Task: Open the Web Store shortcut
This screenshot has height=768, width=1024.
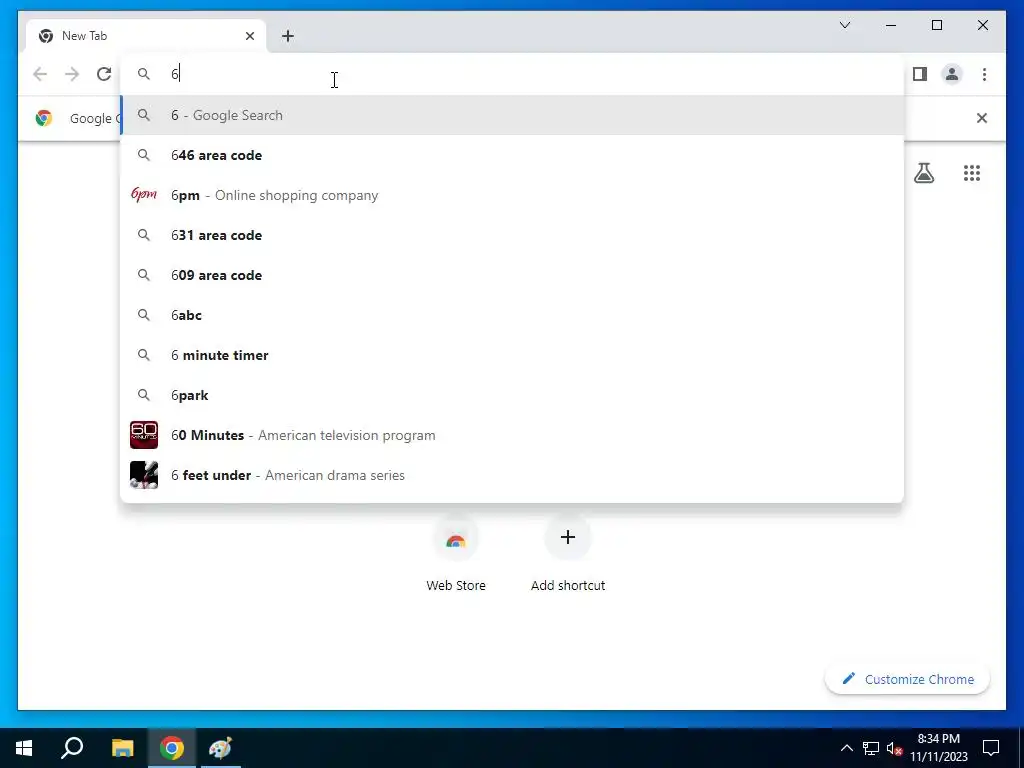Action: pyautogui.click(x=456, y=554)
